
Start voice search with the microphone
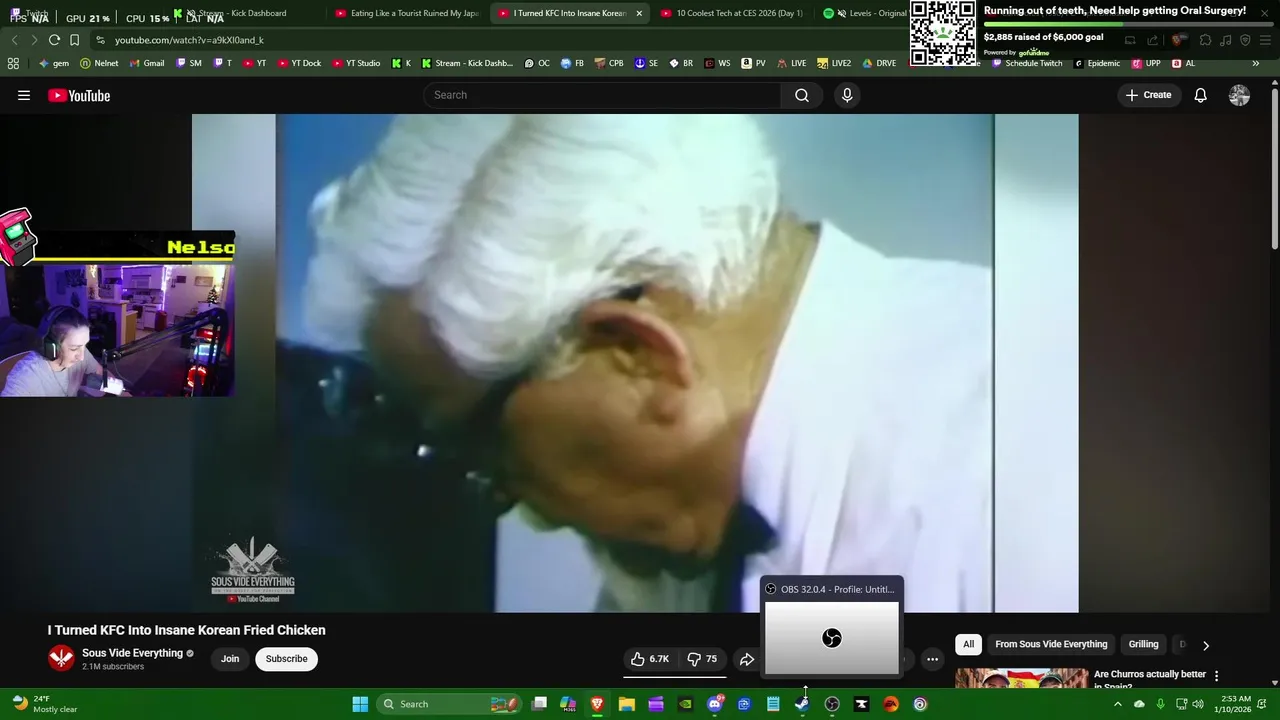coord(847,95)
